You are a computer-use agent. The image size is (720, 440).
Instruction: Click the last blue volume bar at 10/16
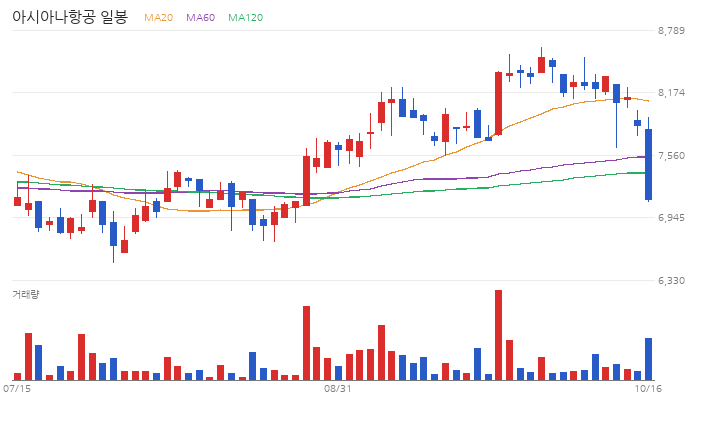(648, 359)
